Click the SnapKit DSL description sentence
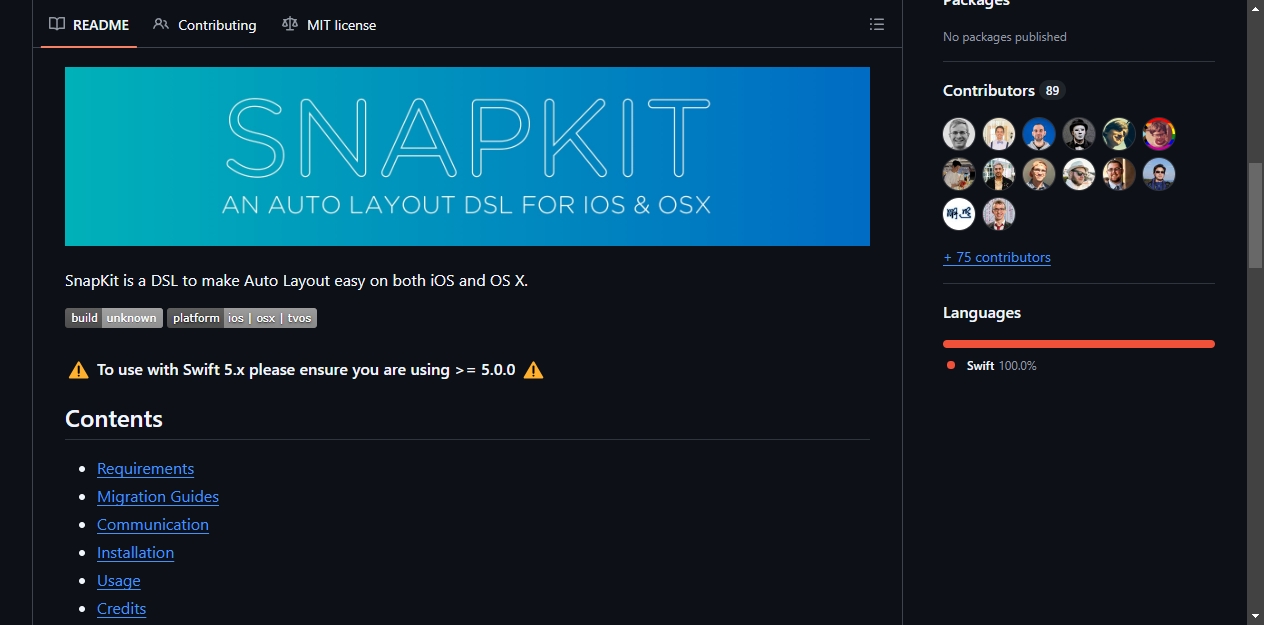The image size is (1264, 625). point(296,281)
